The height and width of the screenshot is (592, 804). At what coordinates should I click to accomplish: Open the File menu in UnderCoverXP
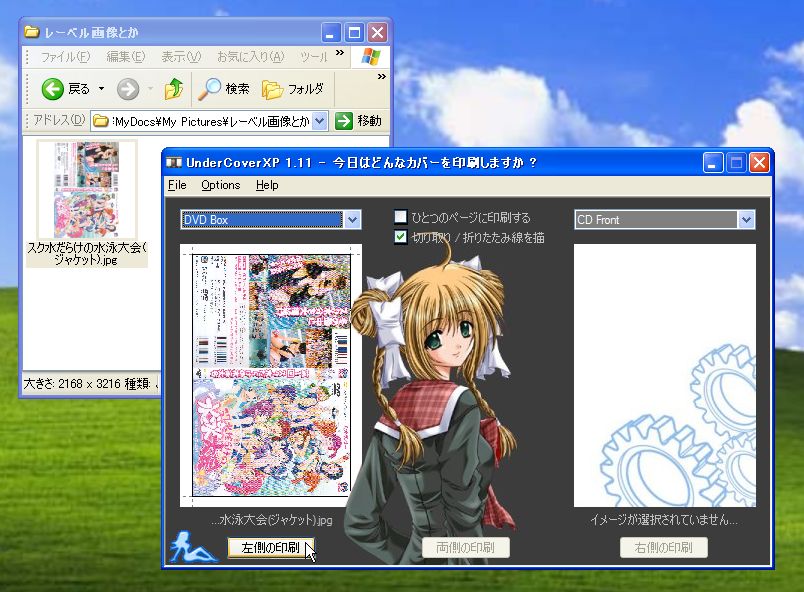click(x=177, y=185)
